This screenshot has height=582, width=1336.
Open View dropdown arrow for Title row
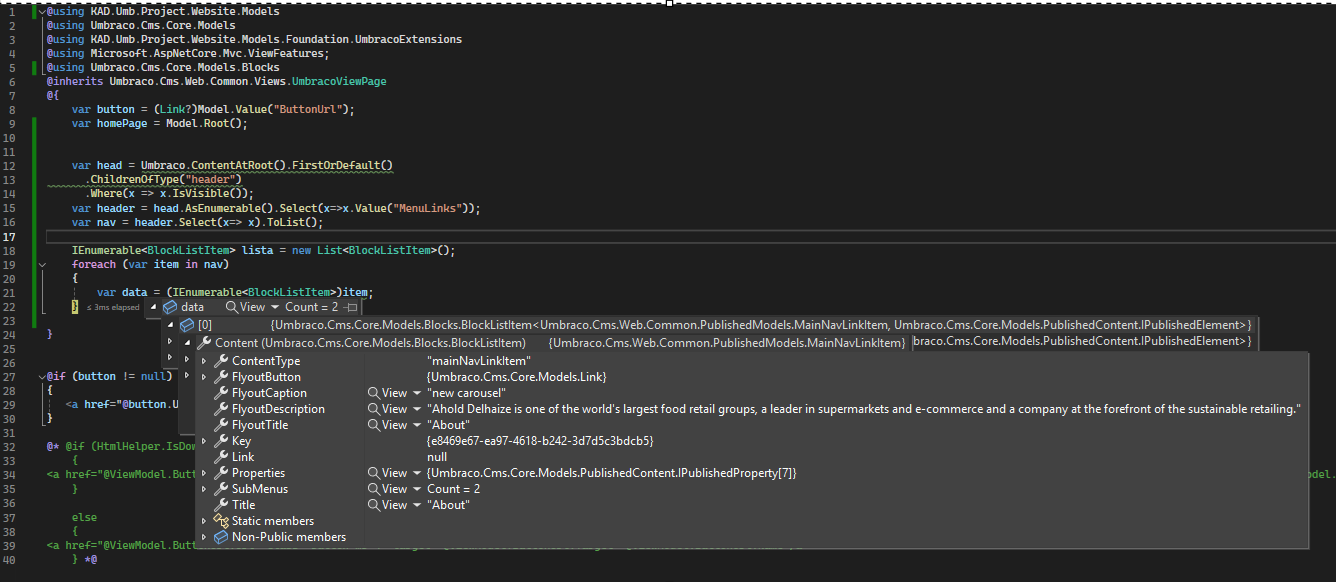click(416, 505)
